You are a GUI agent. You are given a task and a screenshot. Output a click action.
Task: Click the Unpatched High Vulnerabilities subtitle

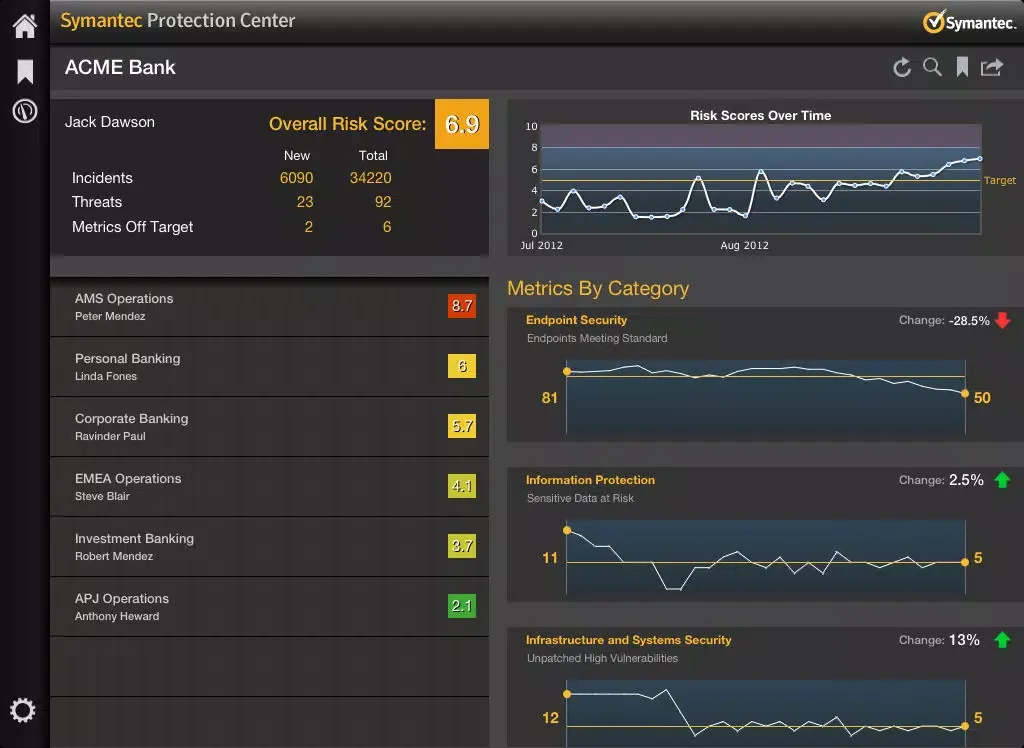602,659
